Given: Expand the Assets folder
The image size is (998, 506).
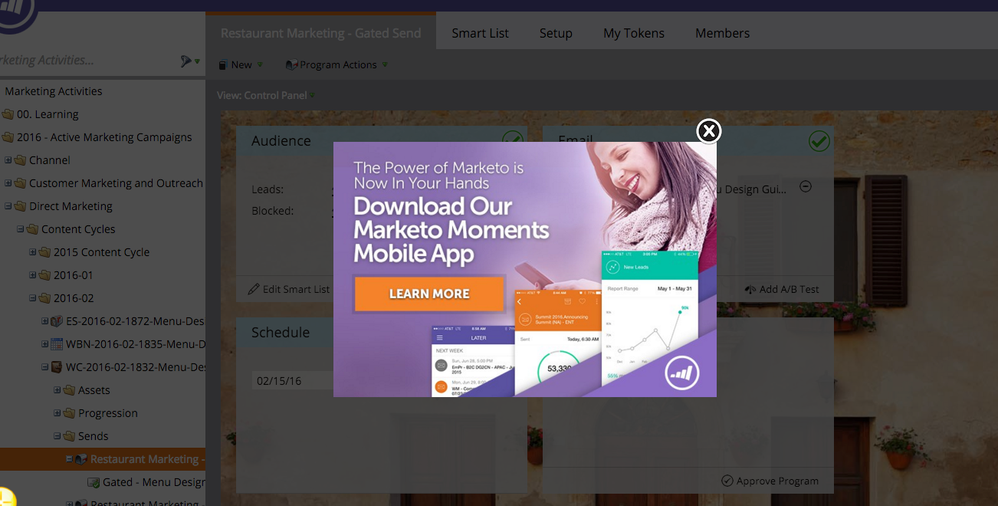Looking at the screenshot, I should pos(57,390).
